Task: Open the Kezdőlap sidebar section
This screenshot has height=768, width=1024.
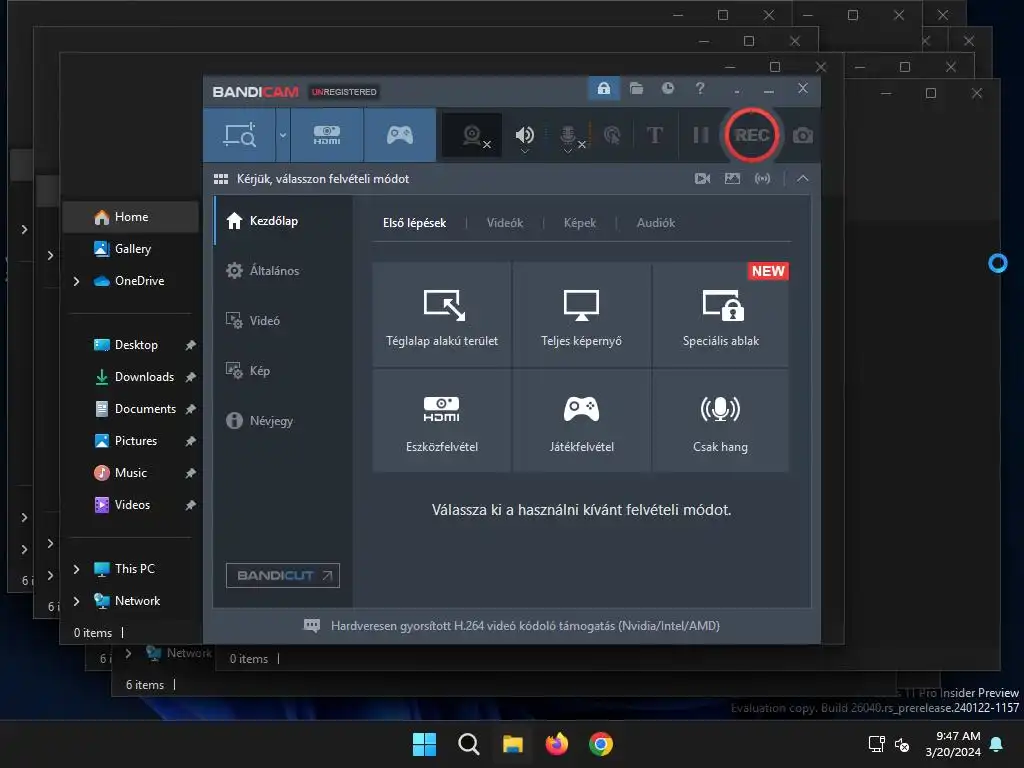Action: point(283,221)
